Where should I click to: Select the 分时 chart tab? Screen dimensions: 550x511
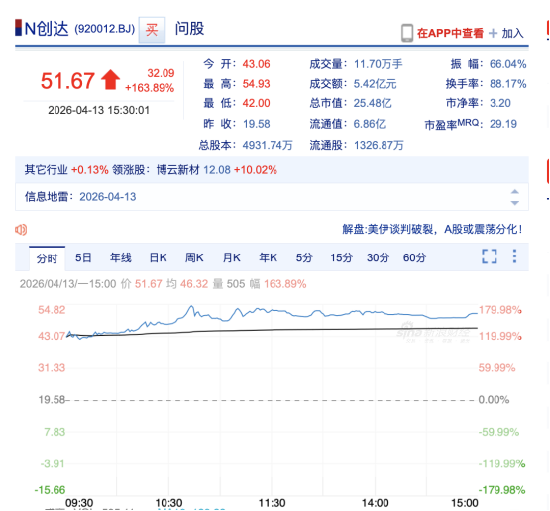(x=47, y=258)
